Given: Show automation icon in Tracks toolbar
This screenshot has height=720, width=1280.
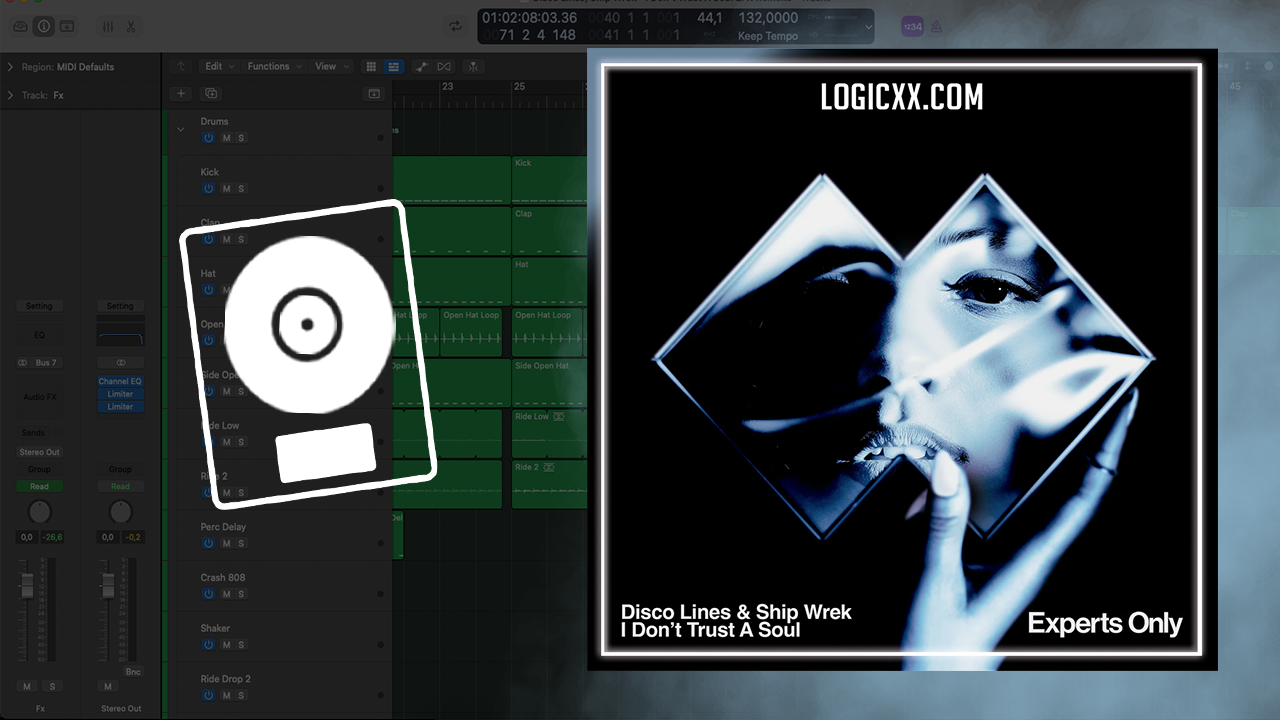Looking at the screenshot, I should [x=421, y=66].
